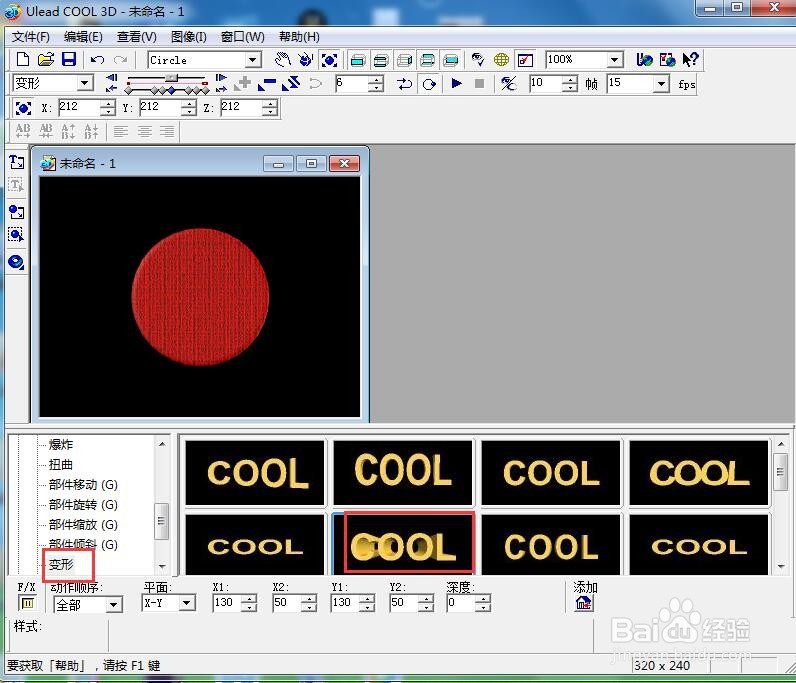The width and height of the screenshot is (796, 683).
Task: Select 部件移动 (G) in the effects tree
Action: point(83,485)
